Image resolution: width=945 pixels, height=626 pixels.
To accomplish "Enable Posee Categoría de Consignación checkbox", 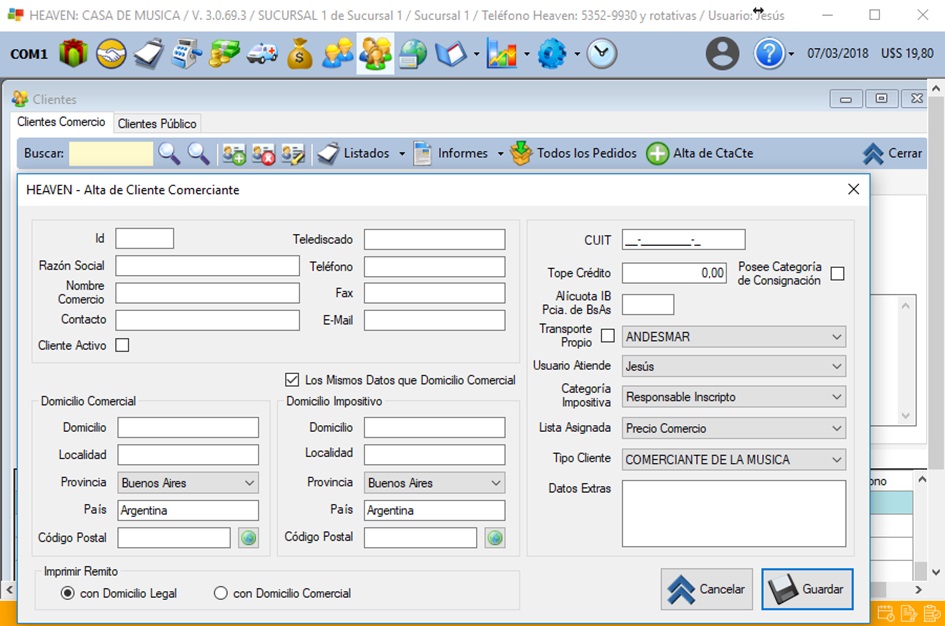I will (x=837, y=274).
